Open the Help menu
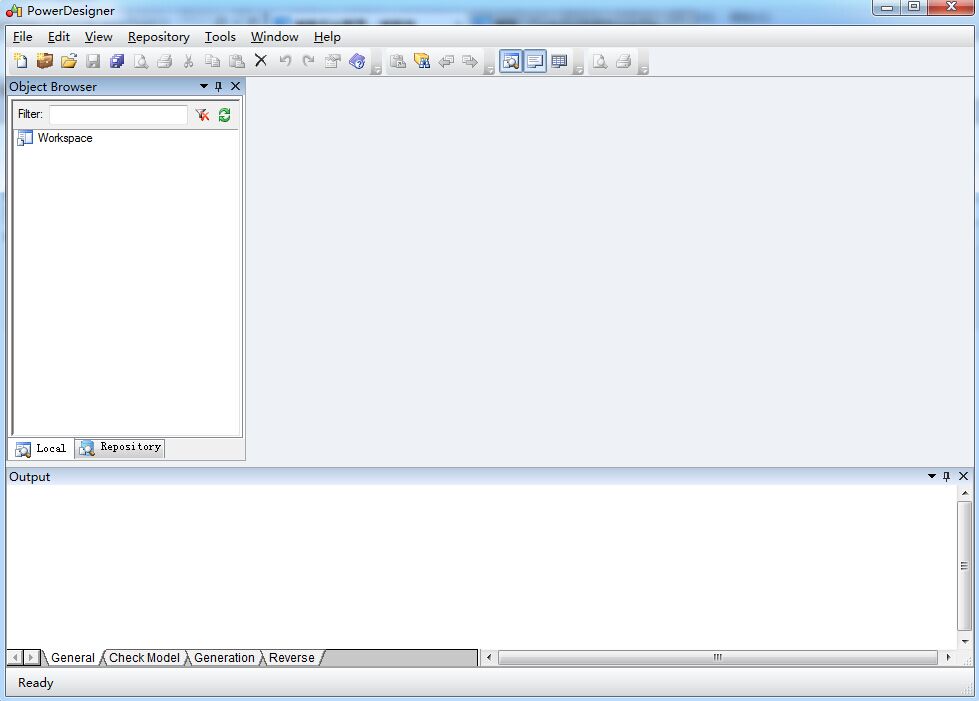The height and width of the screenshot is (701, 979). [x=327, y=37]
